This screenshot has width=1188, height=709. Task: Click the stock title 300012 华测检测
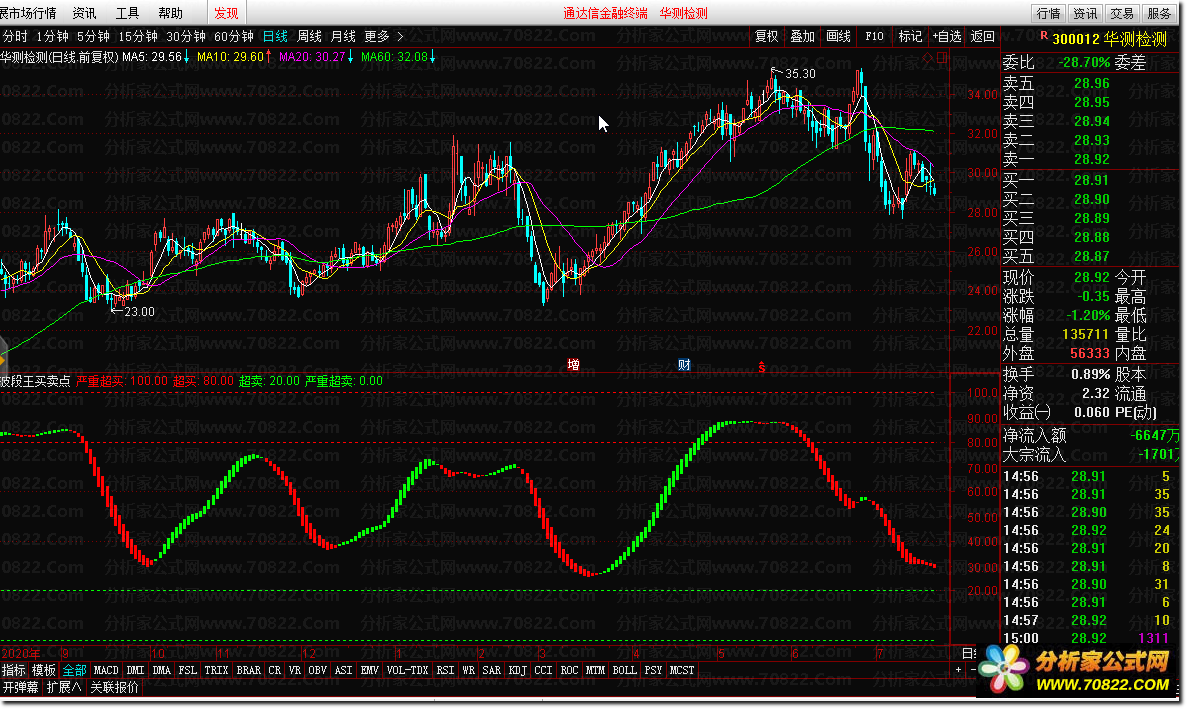[x=1110, y=39]
